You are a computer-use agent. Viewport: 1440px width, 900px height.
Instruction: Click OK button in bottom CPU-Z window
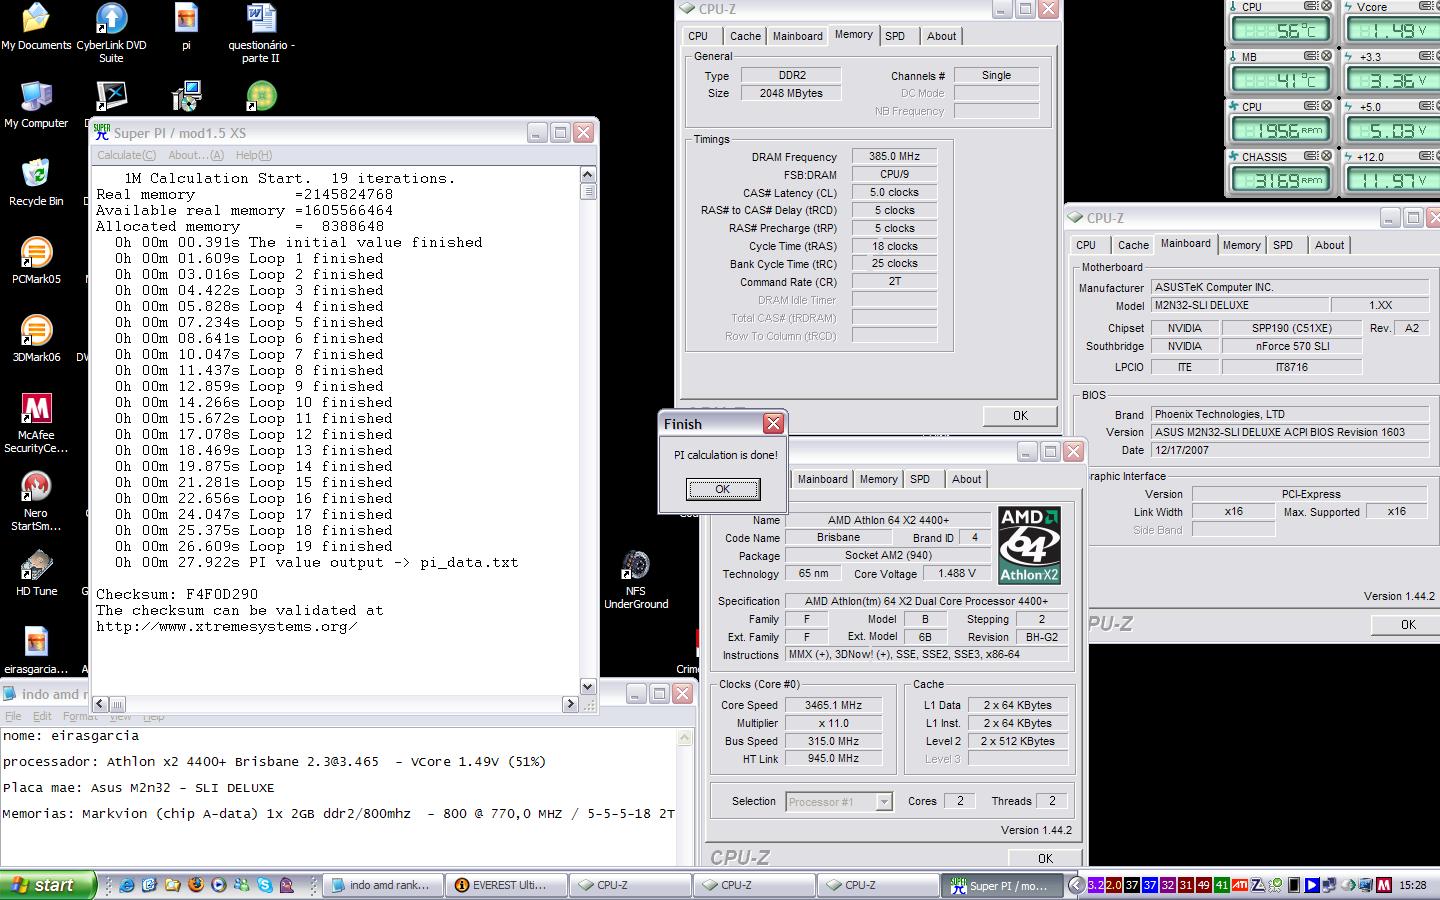(x=1045, y=858)
